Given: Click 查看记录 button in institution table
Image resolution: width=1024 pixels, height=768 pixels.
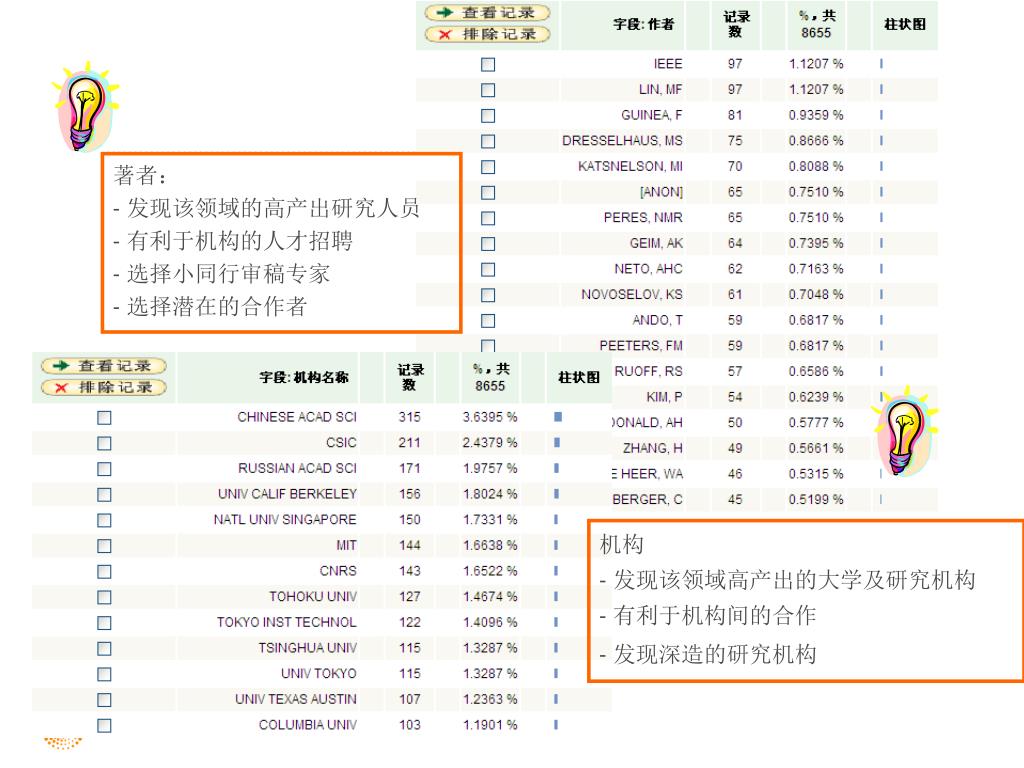Looking at the screenshot, I should pyautogui.click(x=104, y=366).
